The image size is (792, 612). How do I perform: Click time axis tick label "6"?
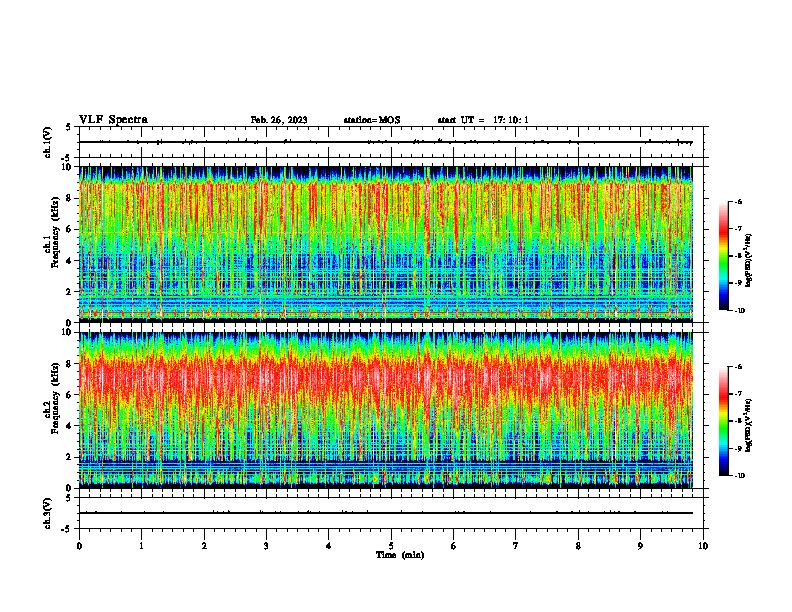pyautogui.click(x=454, y=546)
